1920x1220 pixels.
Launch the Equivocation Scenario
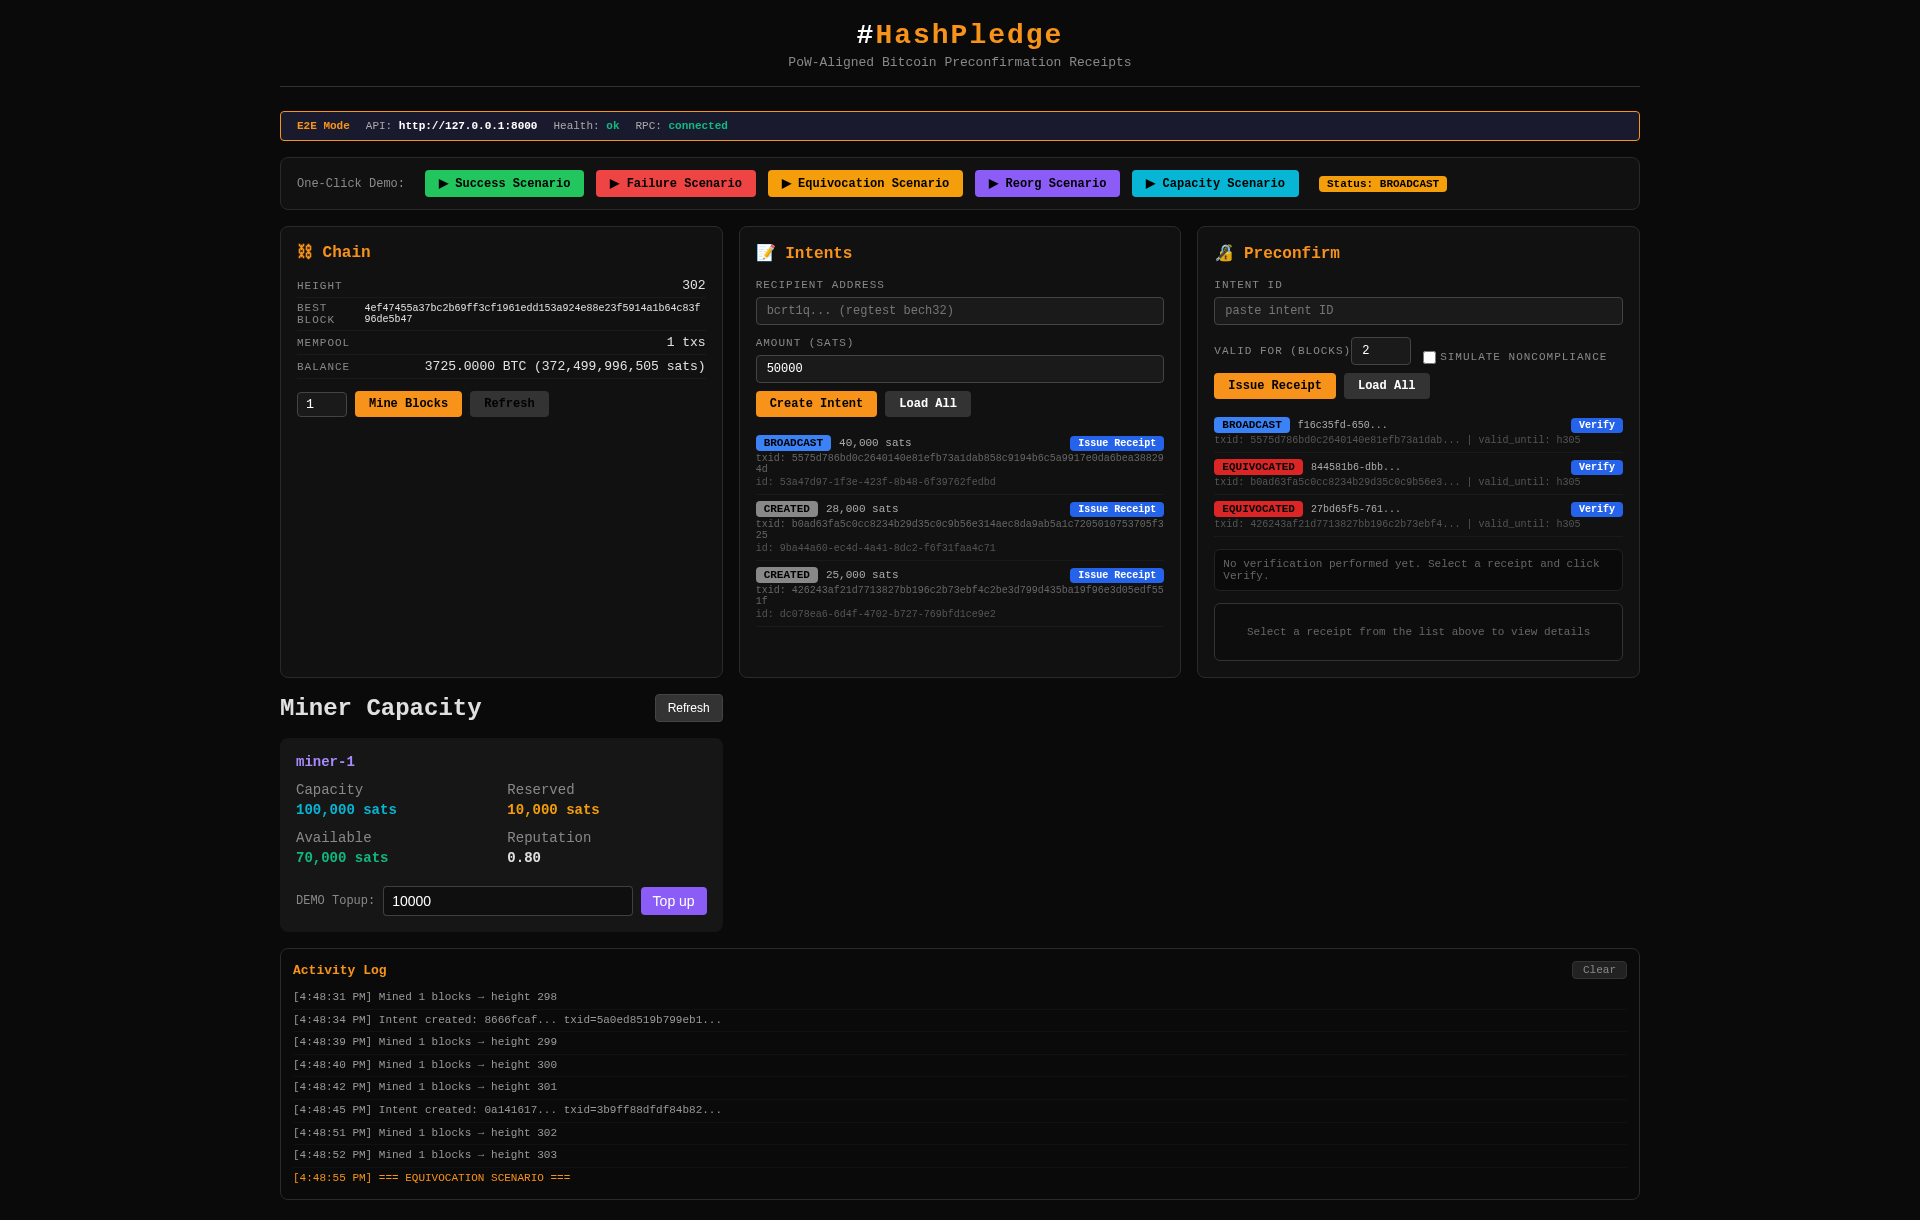point(864,184)
